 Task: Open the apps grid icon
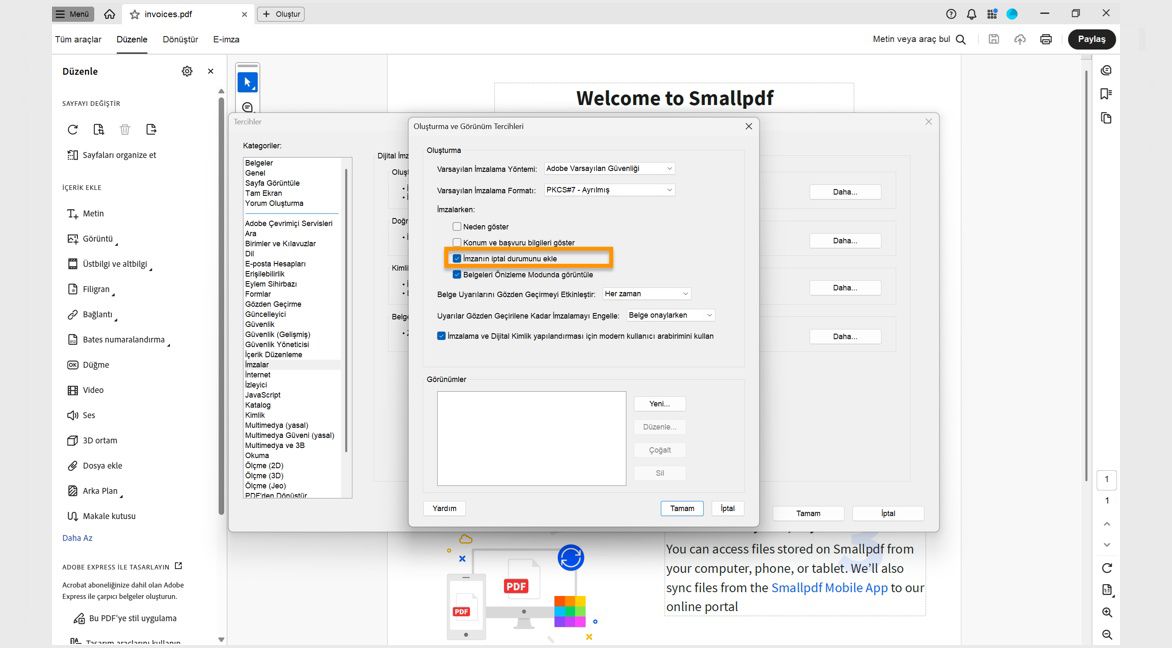[x=991, y=14]
